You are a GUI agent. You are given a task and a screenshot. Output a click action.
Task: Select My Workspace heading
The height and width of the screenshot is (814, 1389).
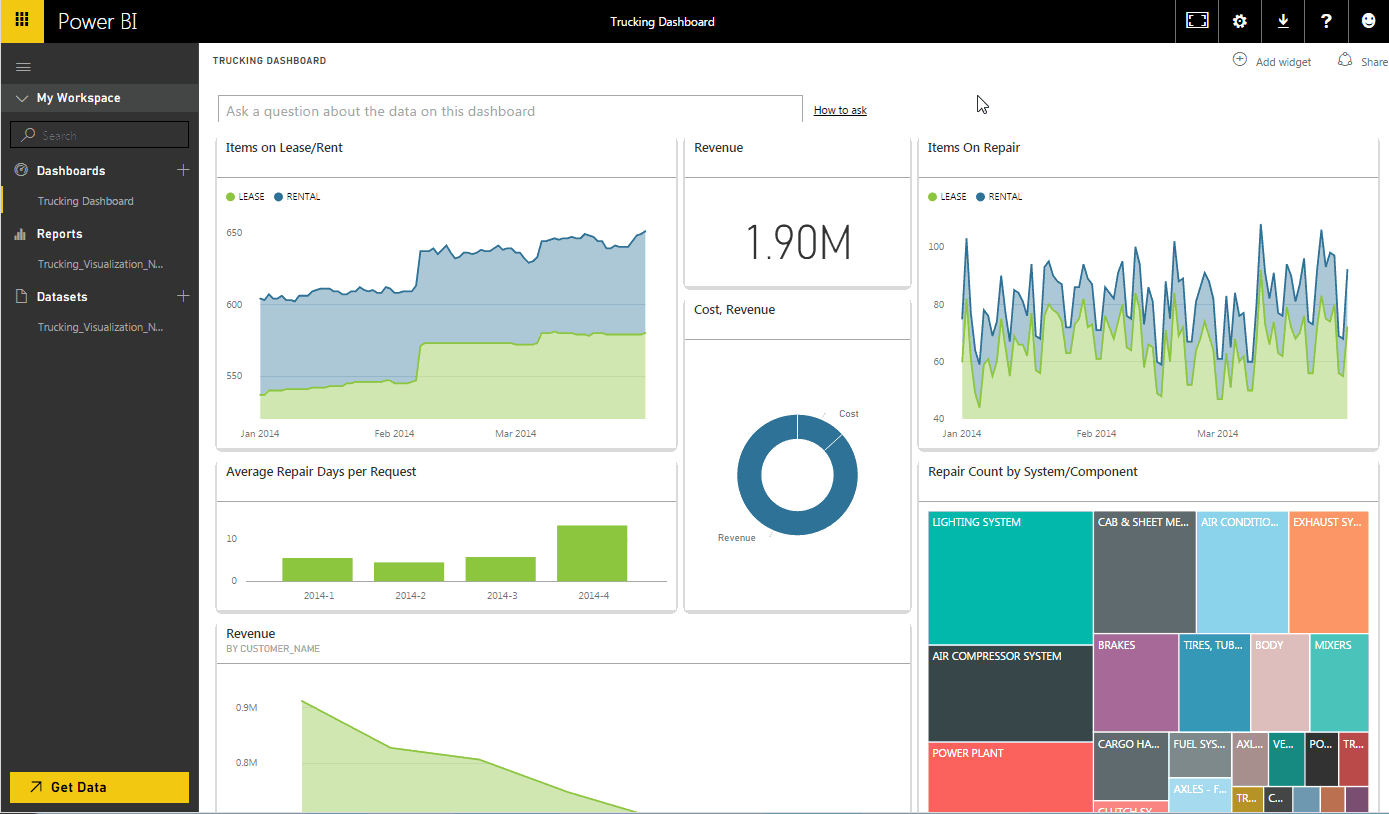tap(78, 98)
